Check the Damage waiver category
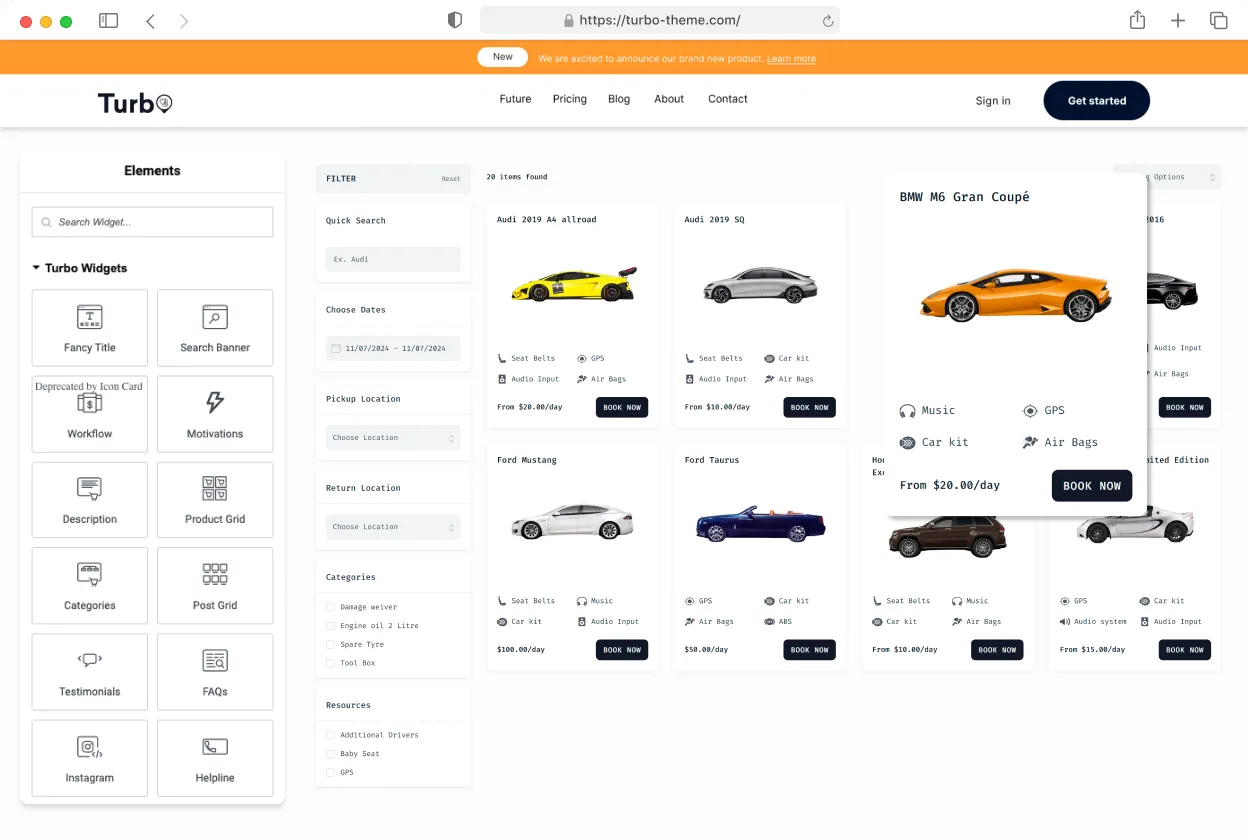1248x840 pixels. pos(330,607)
